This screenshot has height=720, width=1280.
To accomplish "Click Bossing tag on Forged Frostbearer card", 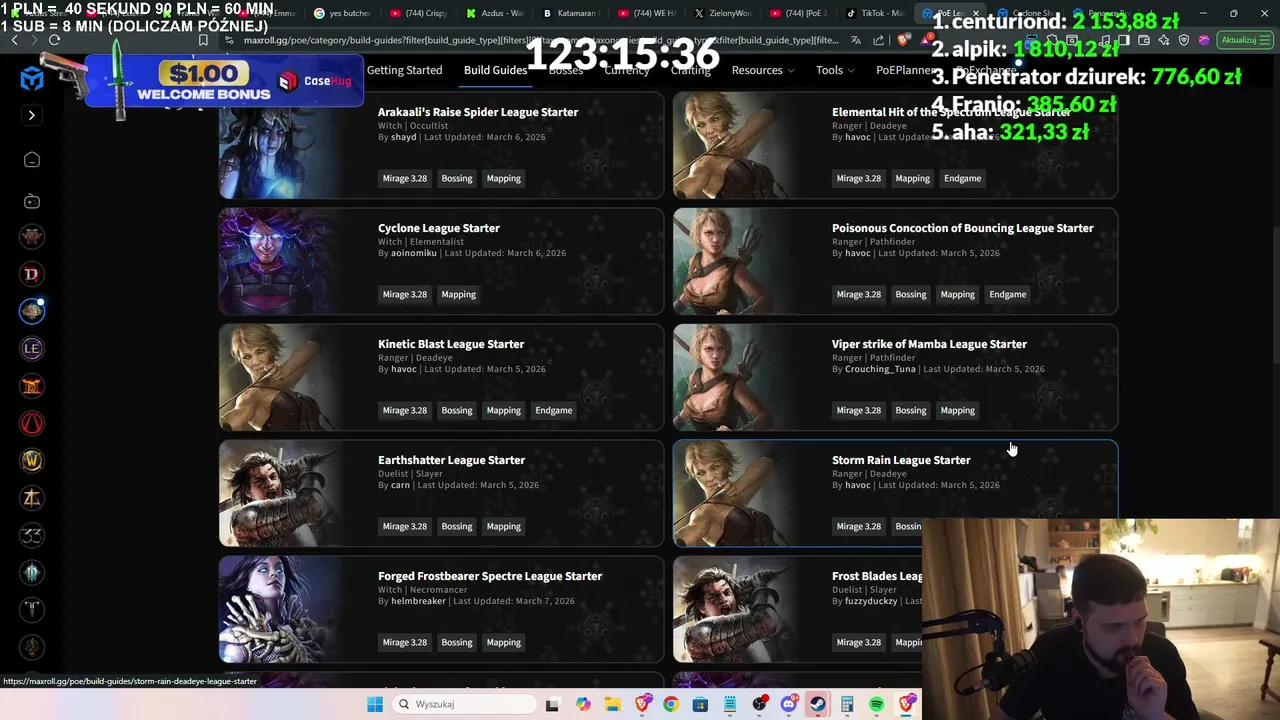I will pos(456,642).
